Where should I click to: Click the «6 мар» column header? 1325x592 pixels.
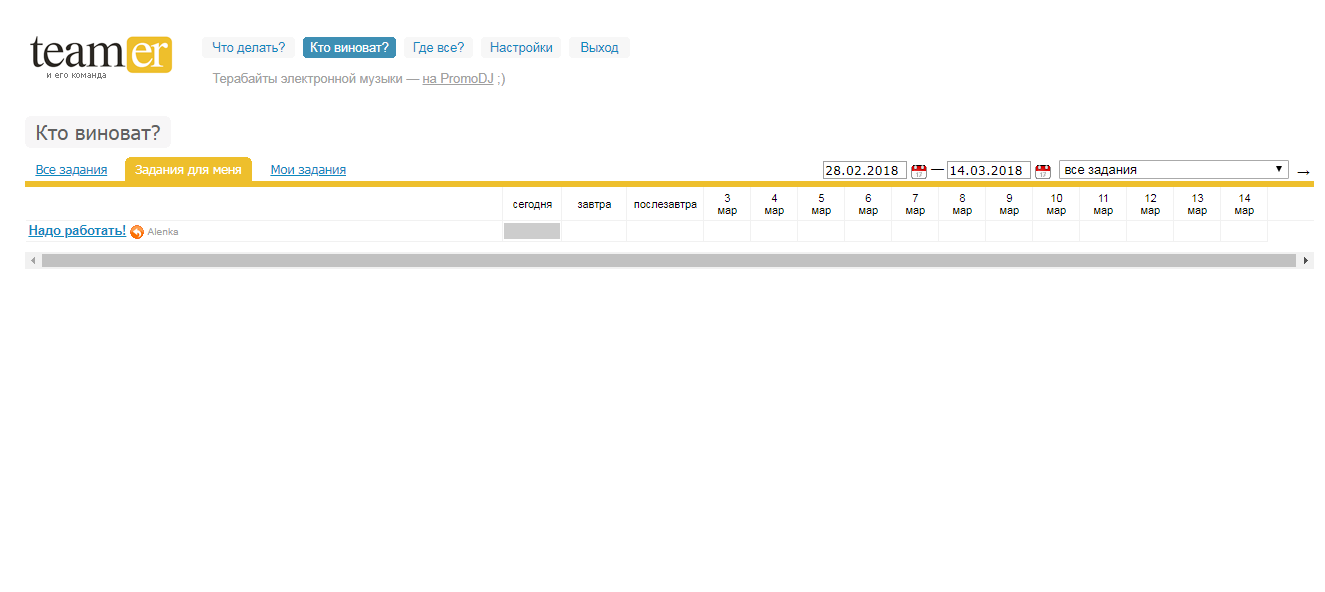pos(868,204)
